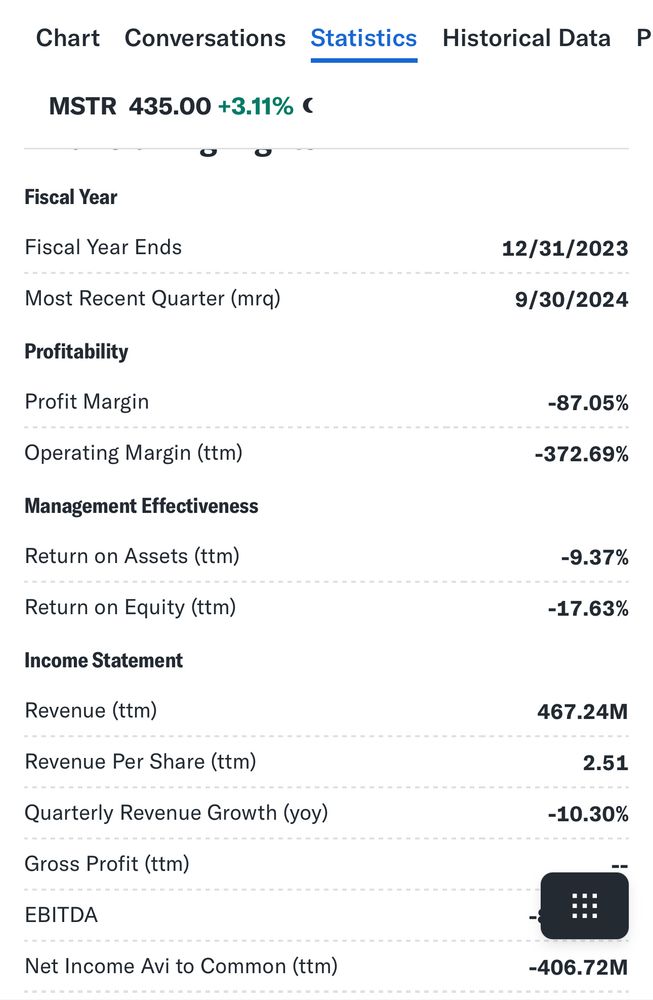Screen dimensions: 653x1000
Task: Select the Gross Profit (ttm) label
Action: tap(107, 864)
